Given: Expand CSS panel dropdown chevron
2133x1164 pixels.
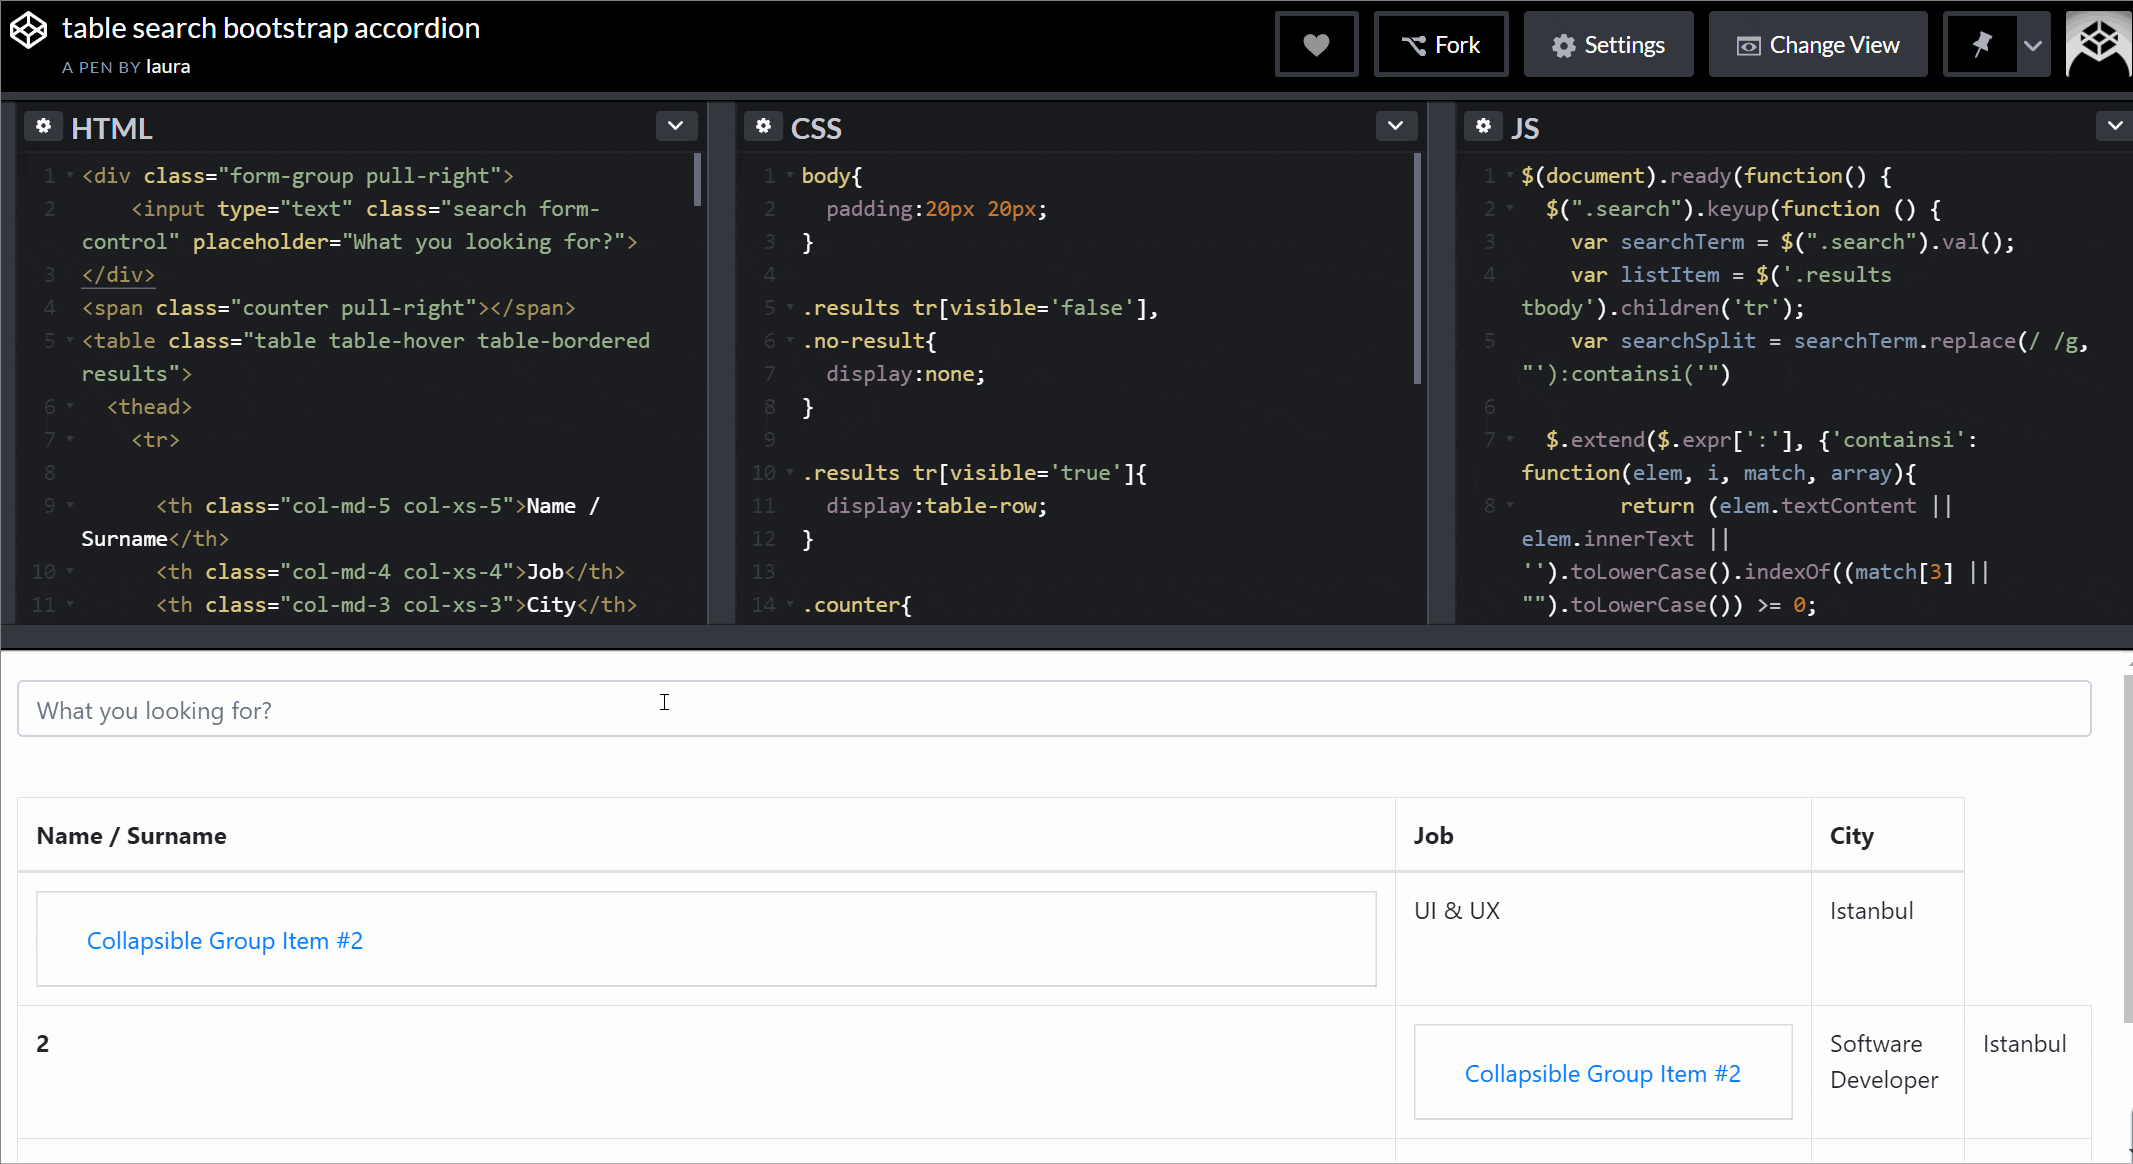Looking at the screenshot, I should tap(1396, 126).
